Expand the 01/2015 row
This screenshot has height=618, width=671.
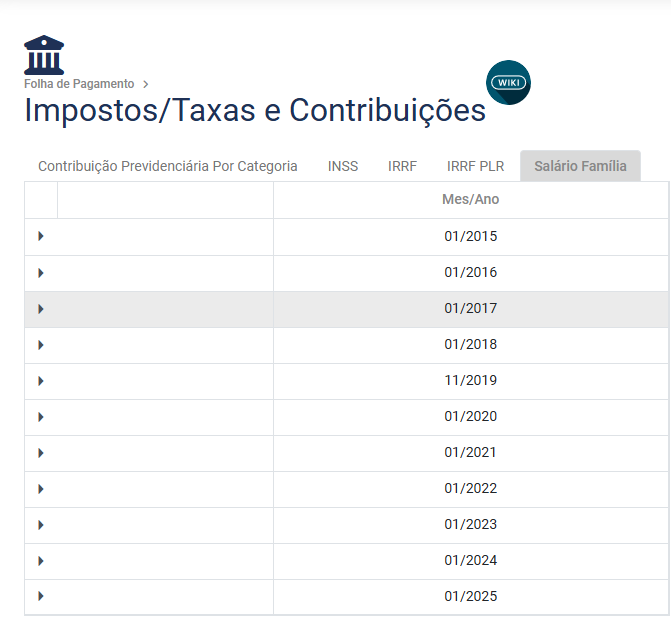tap(41, 237)
